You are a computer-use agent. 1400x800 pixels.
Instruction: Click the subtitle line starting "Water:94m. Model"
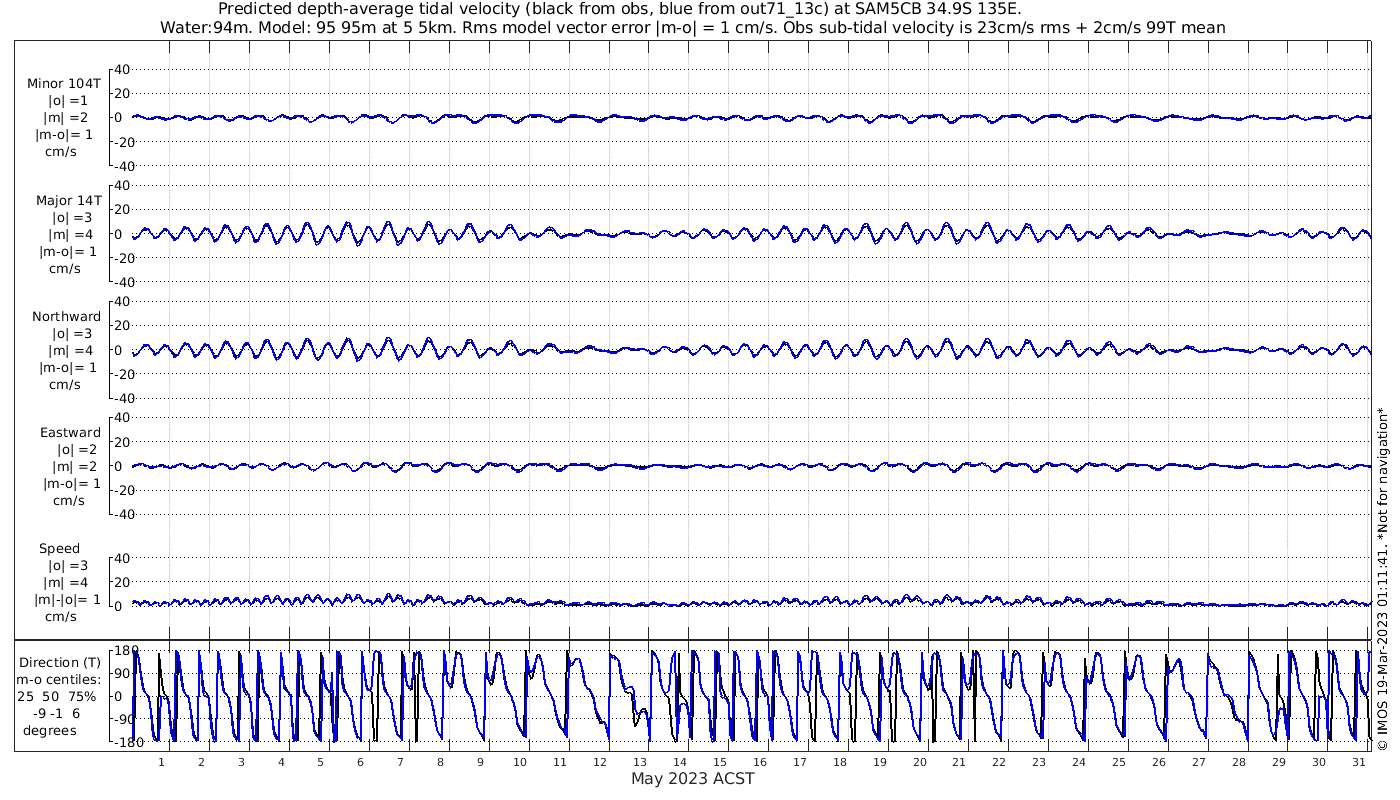(x=692, y=28)
